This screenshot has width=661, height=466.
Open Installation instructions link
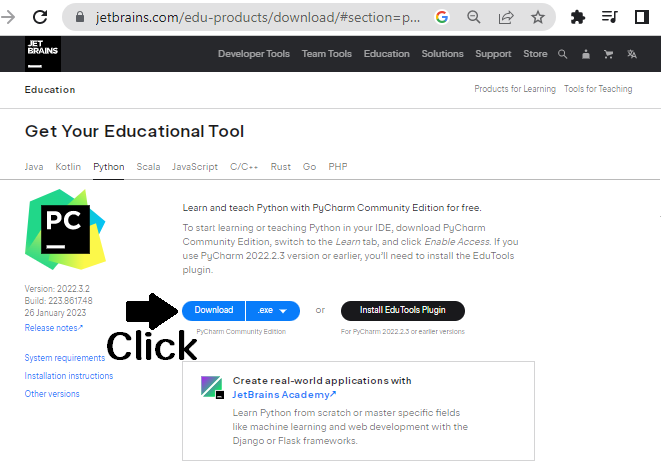tap(69, 376)
